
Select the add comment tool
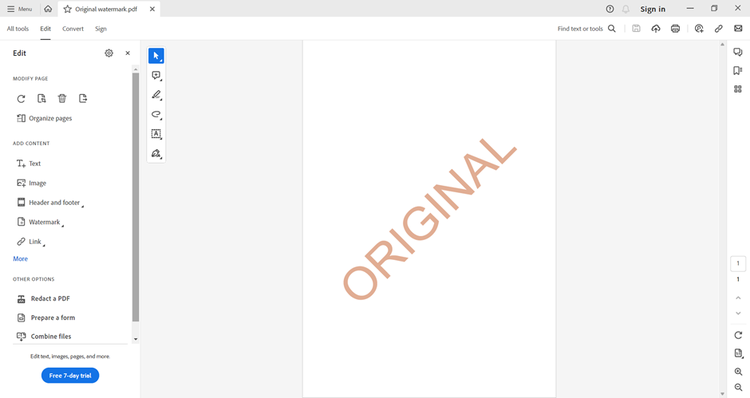(156, 75)
